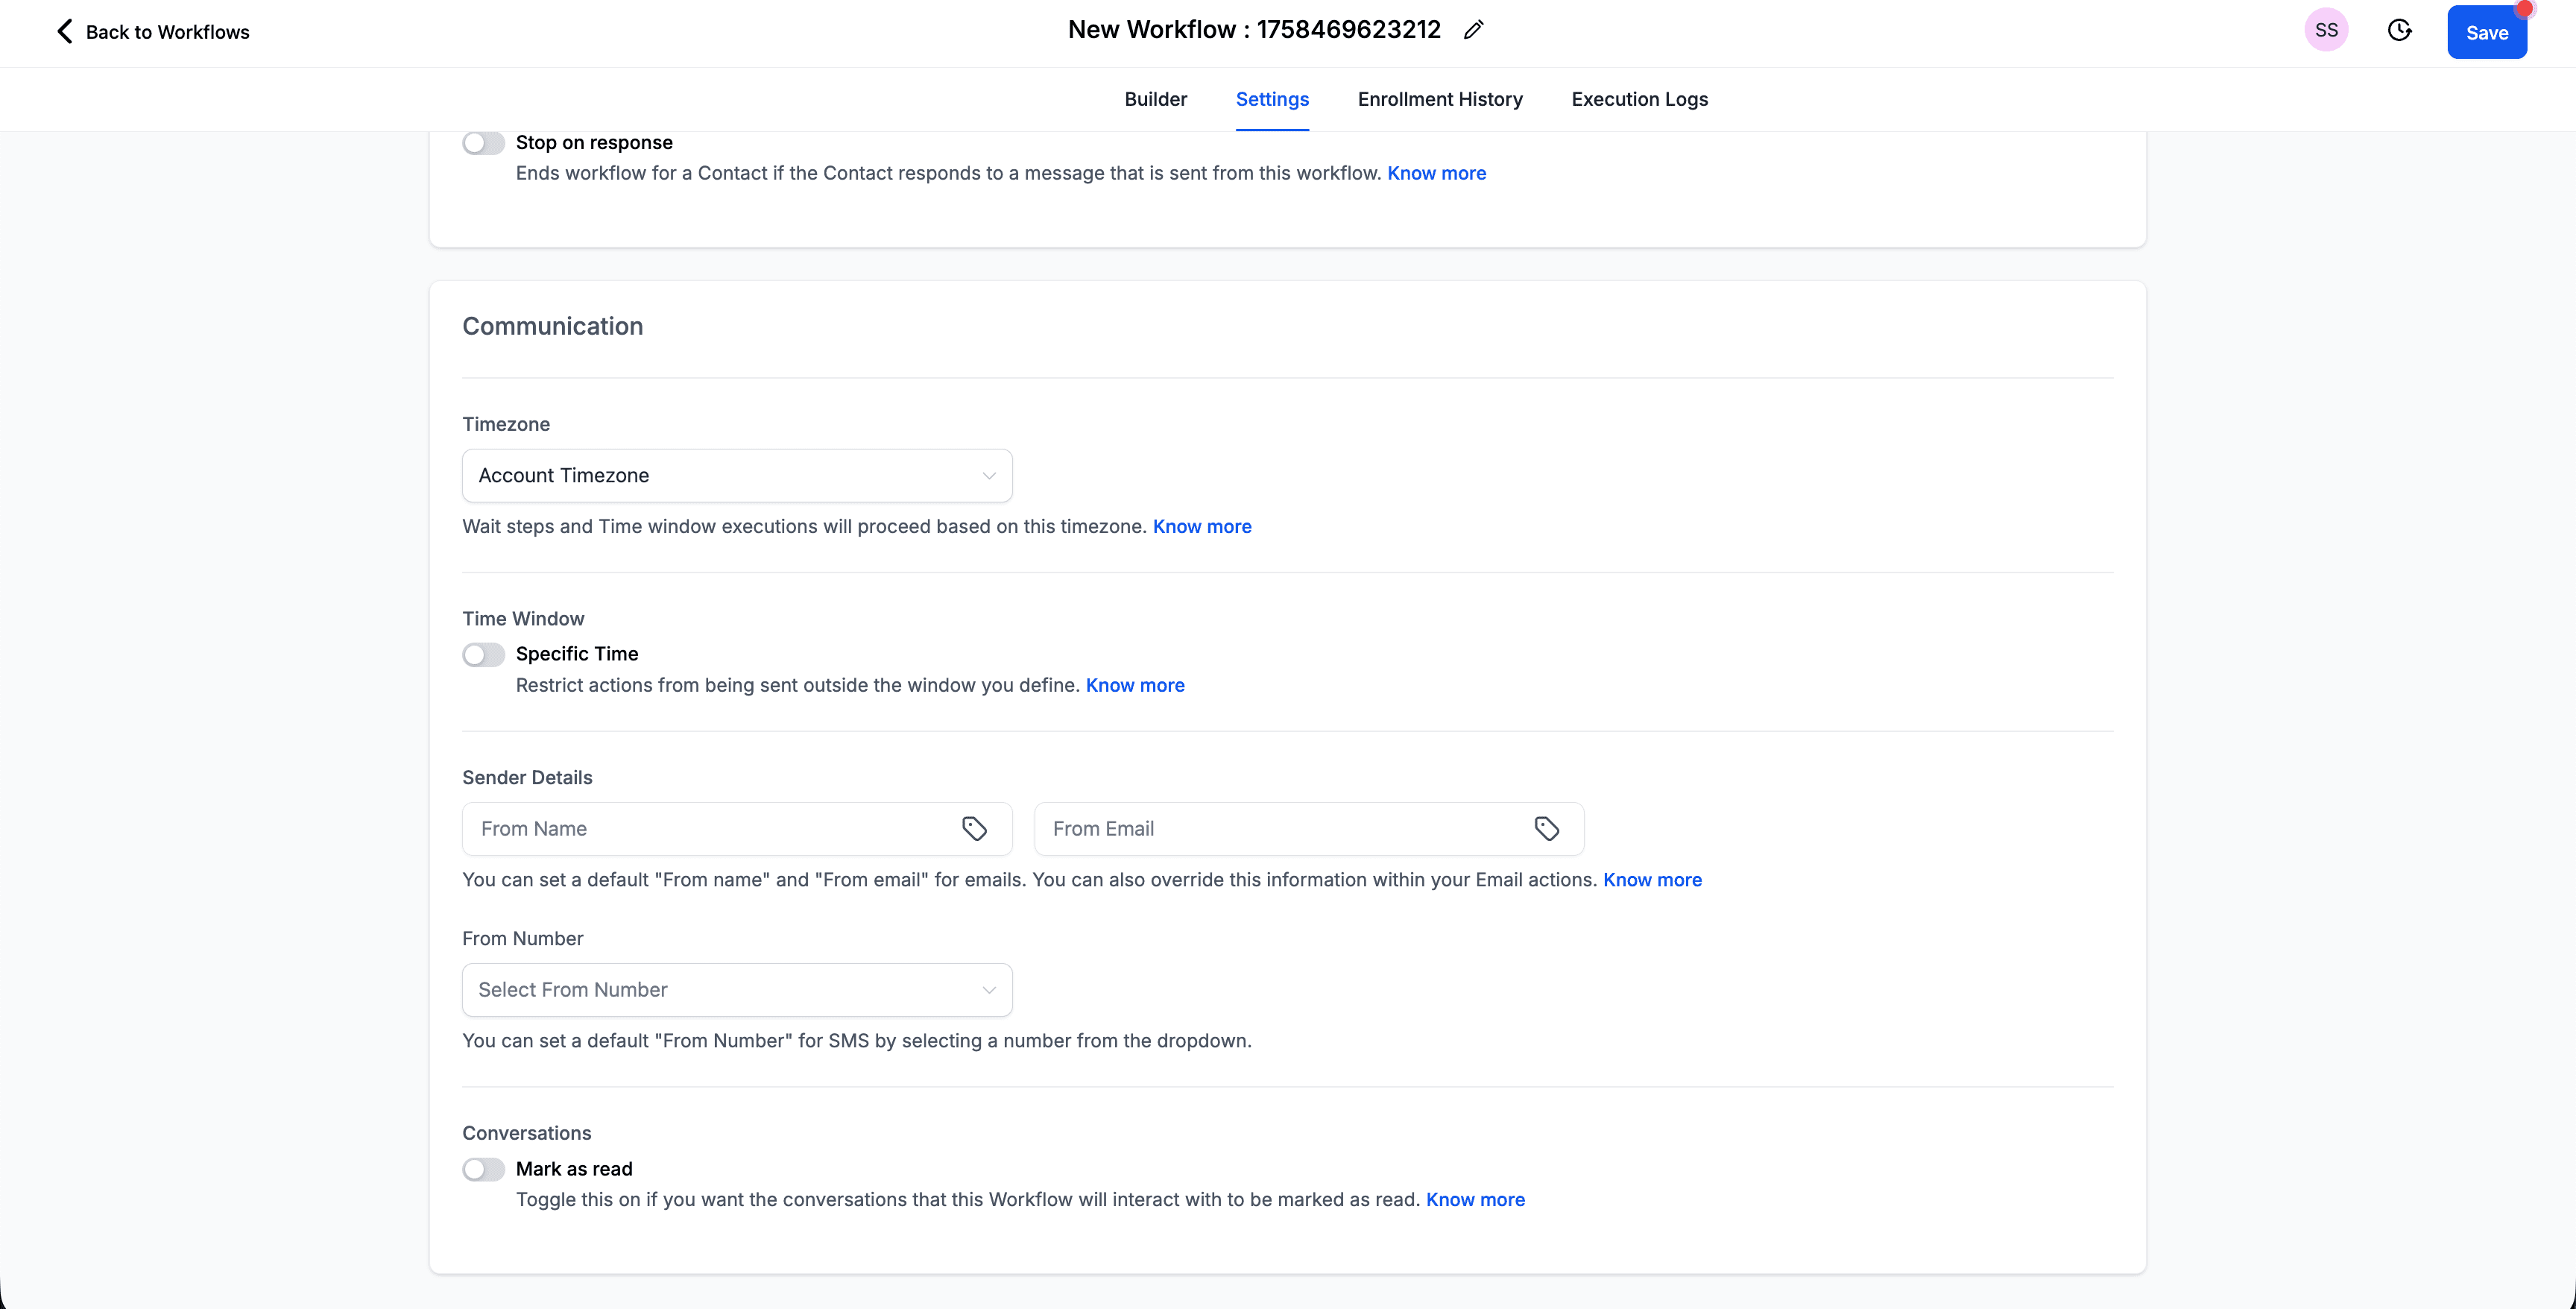Turn on Specific Time for the Time Window
The width and height of the screenshot is (2576, 1309).
click(483, 654)
